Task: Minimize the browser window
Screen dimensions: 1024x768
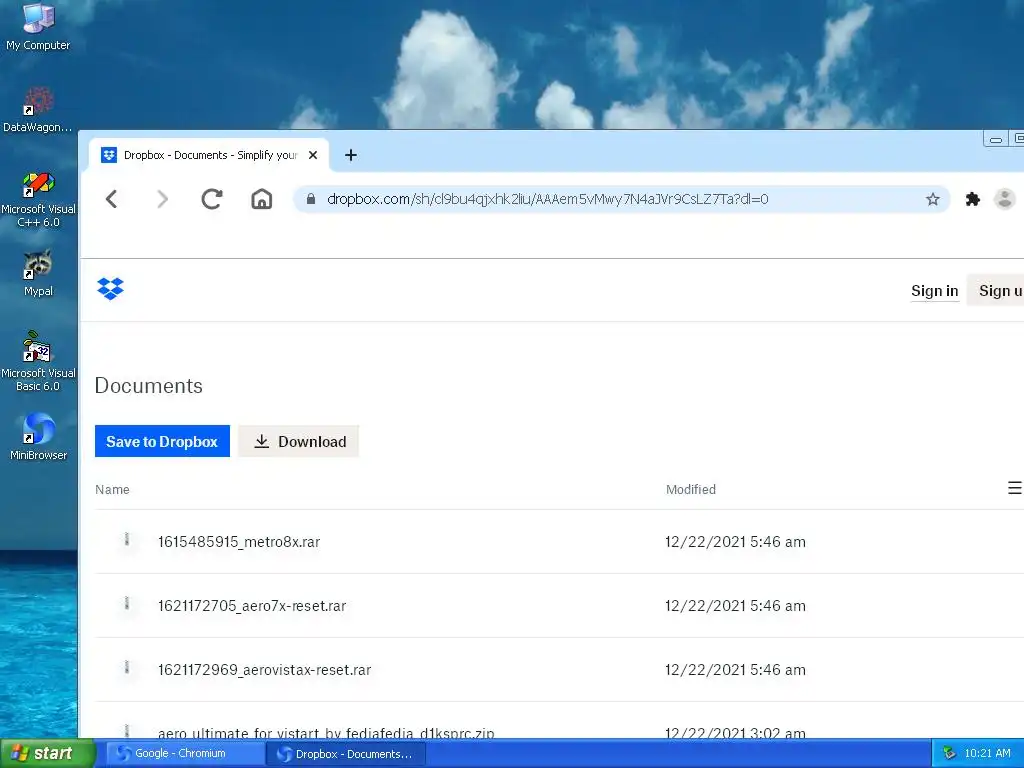Action: 995,139
